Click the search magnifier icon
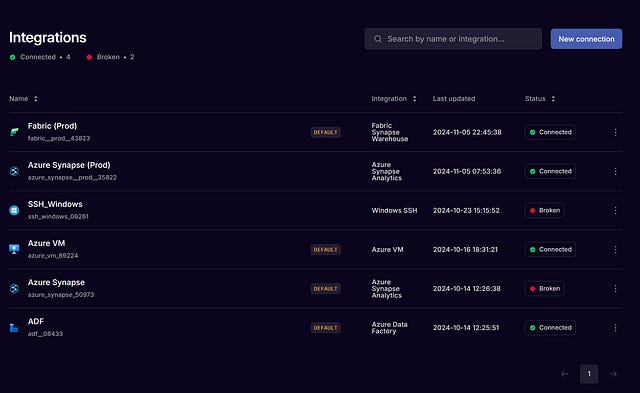Viewport: 640px width, 393px height. (x=378, y=39)
